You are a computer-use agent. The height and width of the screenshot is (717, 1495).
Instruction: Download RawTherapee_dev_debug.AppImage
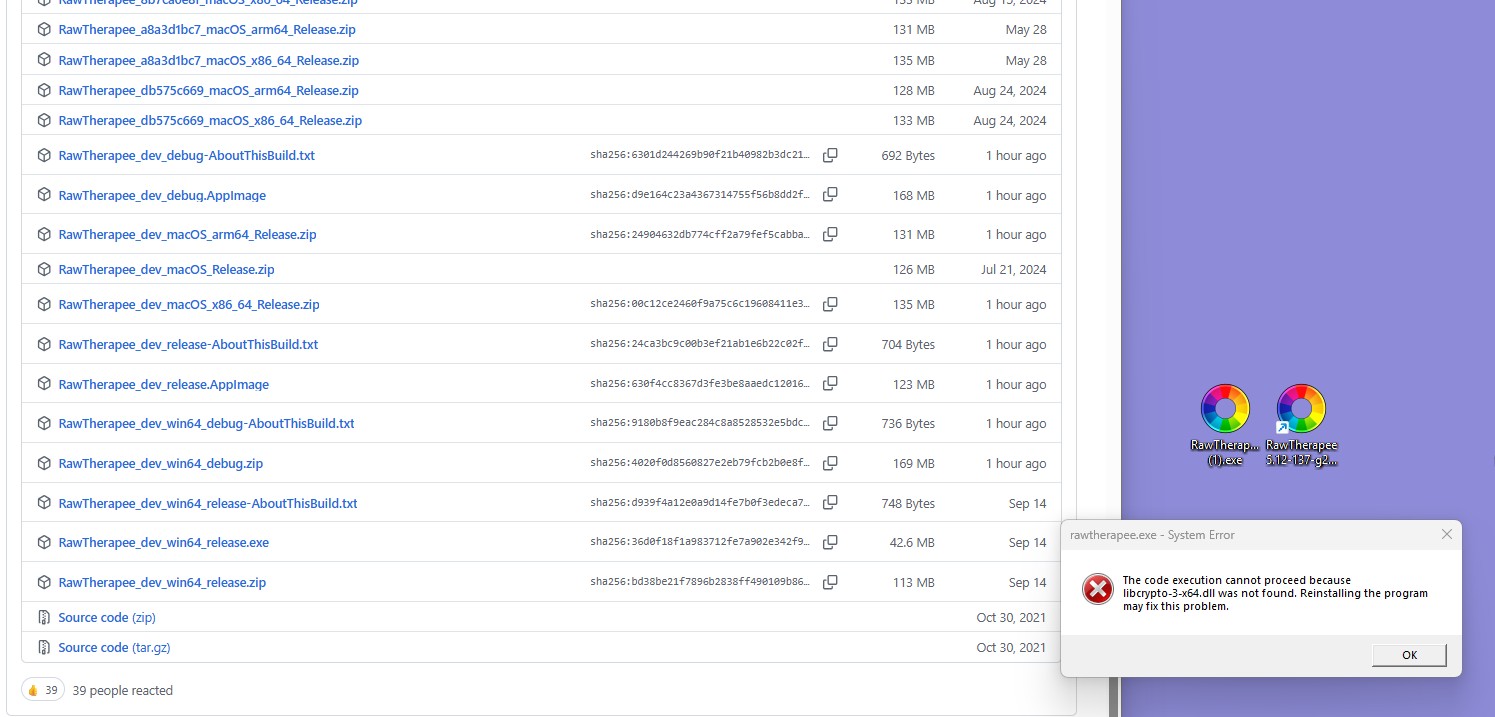[162, 196]
